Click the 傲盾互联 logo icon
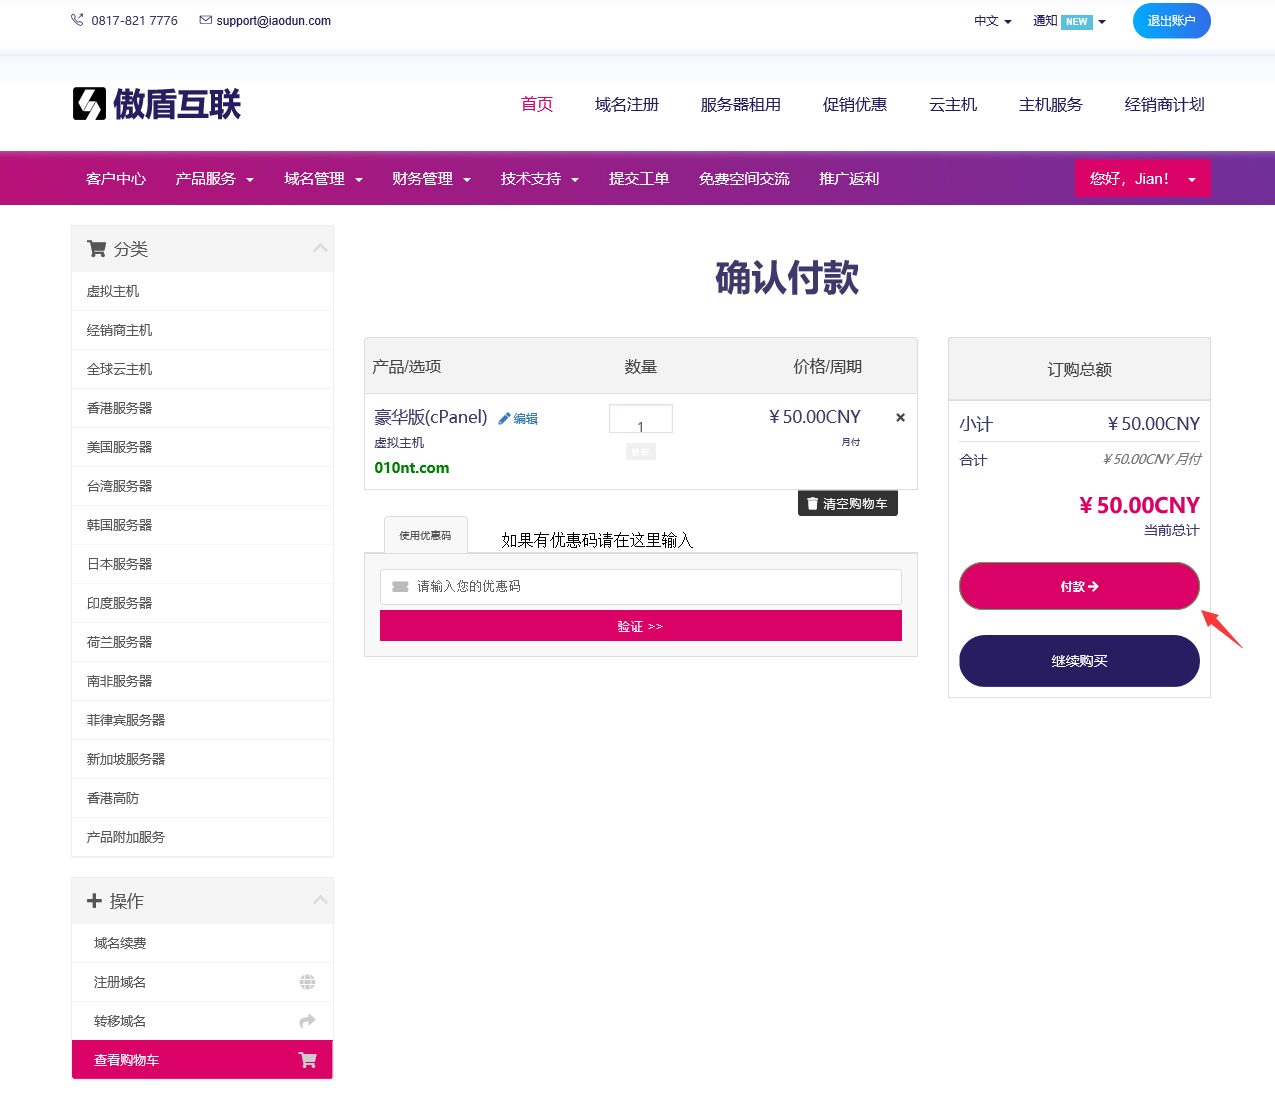 (x=89, y=104)
